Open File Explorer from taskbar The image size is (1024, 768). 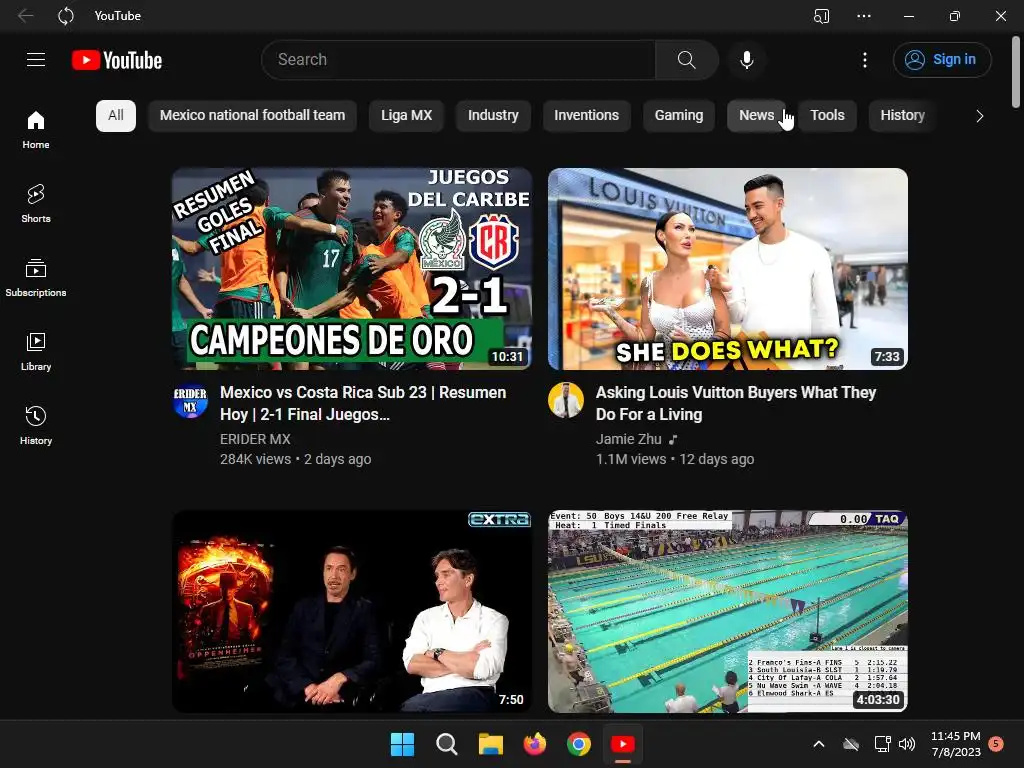[490, 744]
